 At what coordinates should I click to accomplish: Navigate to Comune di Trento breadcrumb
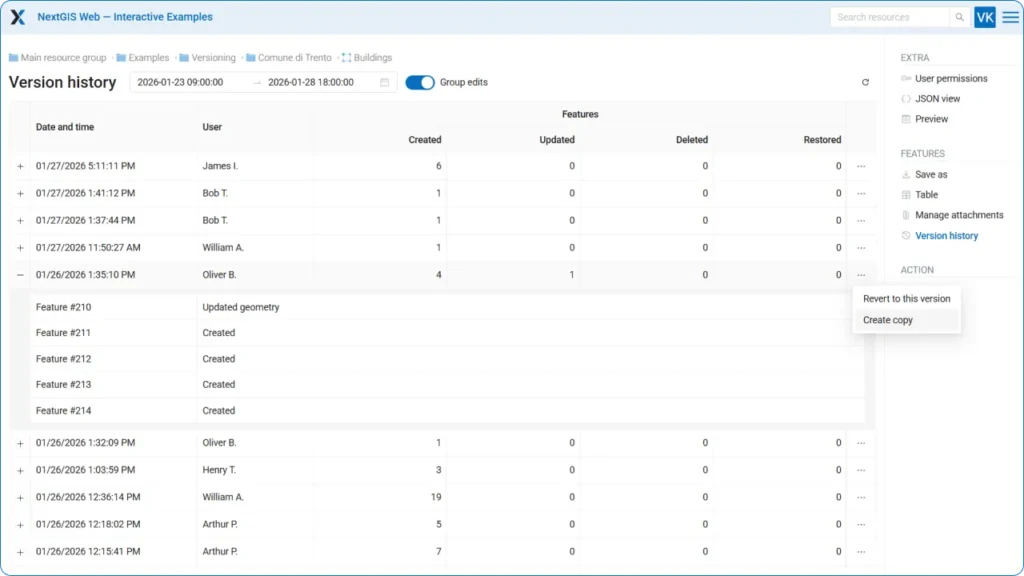click(x=288, y=58)
